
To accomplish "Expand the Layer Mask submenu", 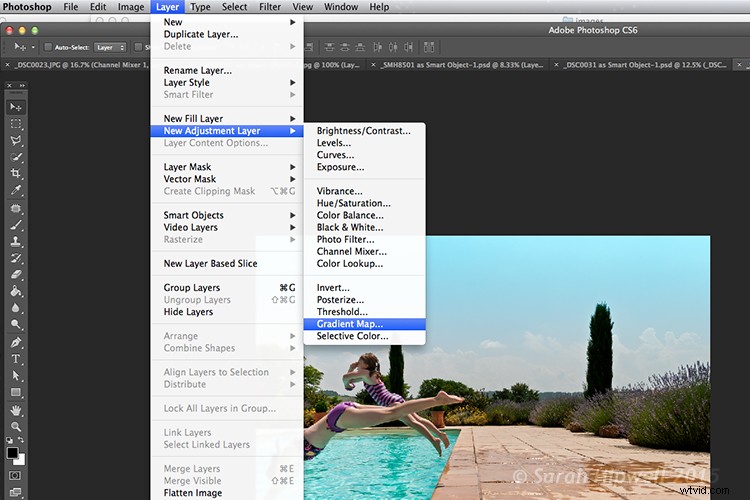I will click(x=227, y=167).
